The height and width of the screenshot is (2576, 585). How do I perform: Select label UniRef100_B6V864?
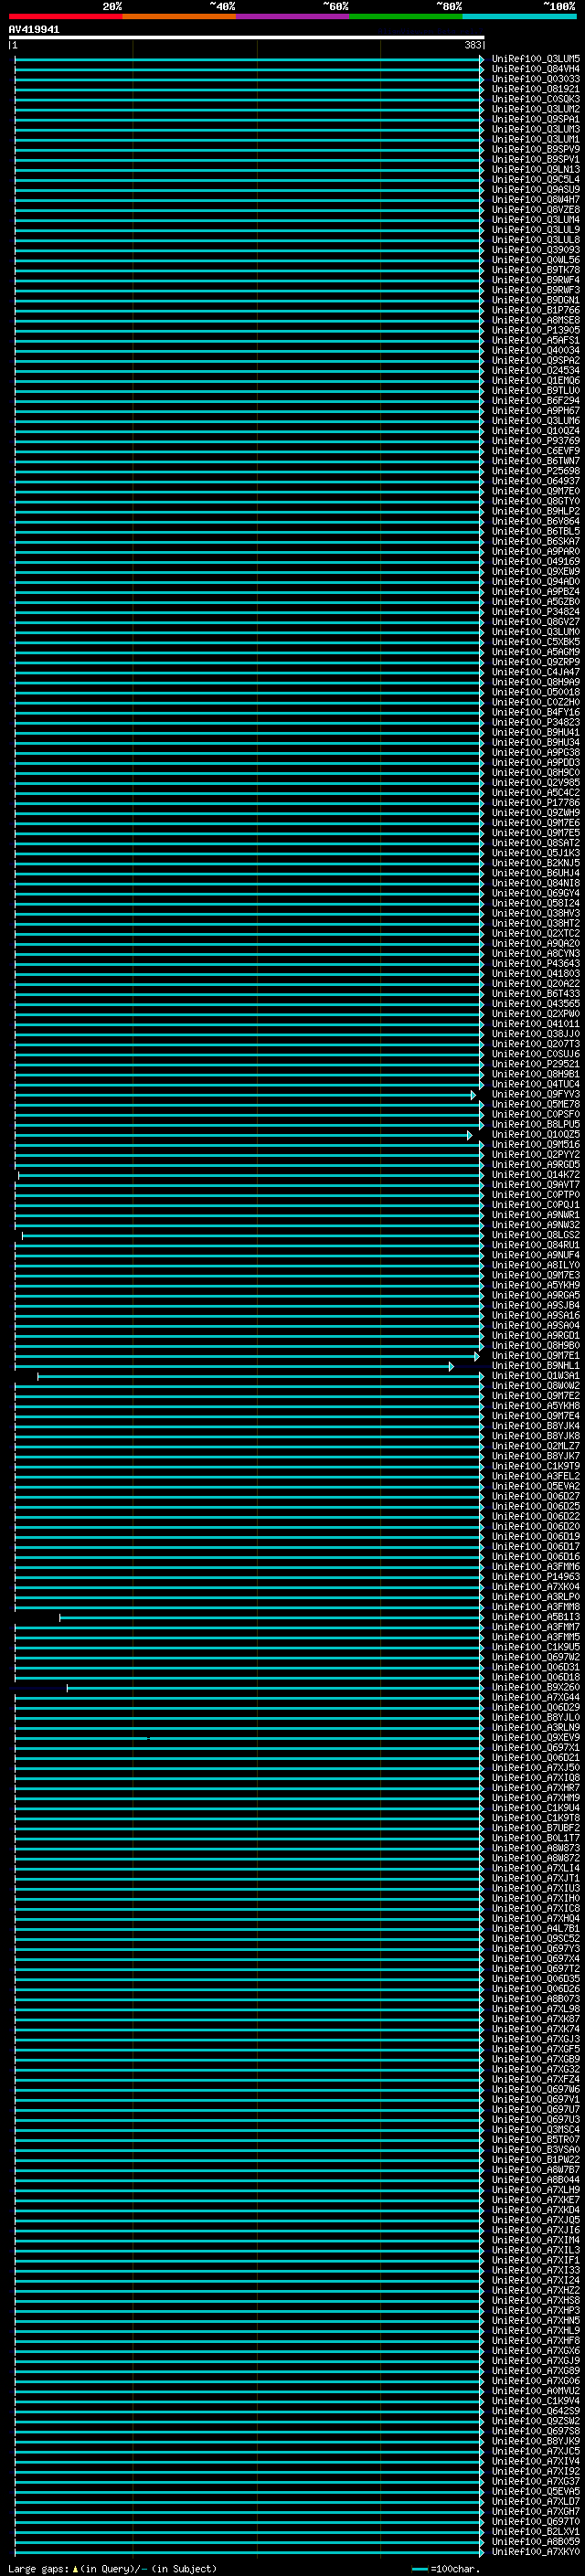coord(535,522)
